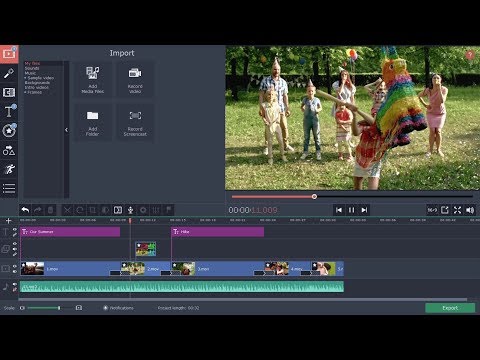Click the Split scissors icon
Screen dimensions: 480x360
pos(67,210)
